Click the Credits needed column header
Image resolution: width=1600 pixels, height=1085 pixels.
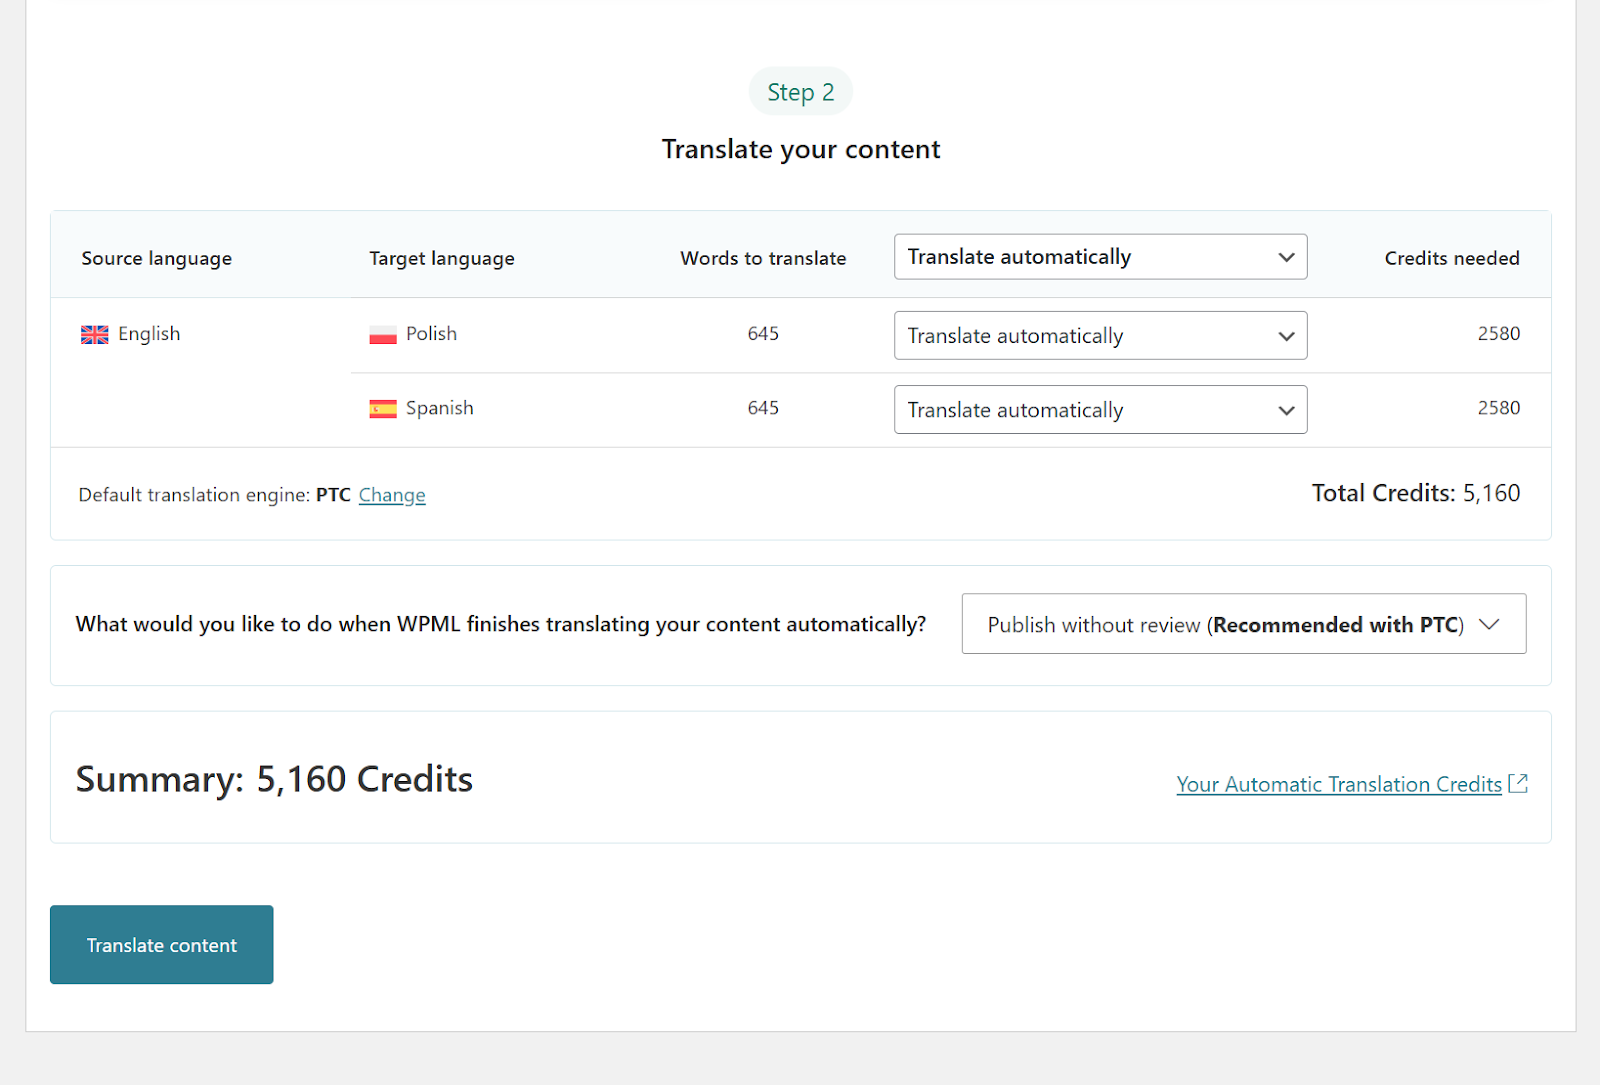[x=1451, y=258]
